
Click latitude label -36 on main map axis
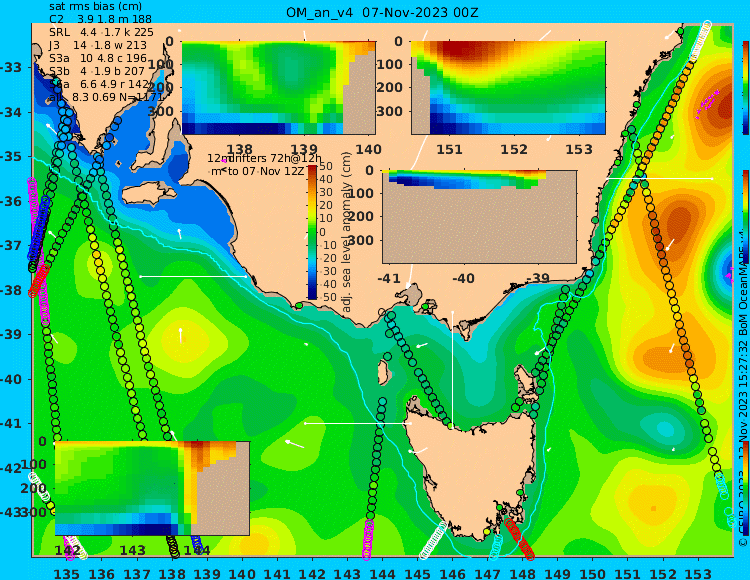tap(11, 201)
